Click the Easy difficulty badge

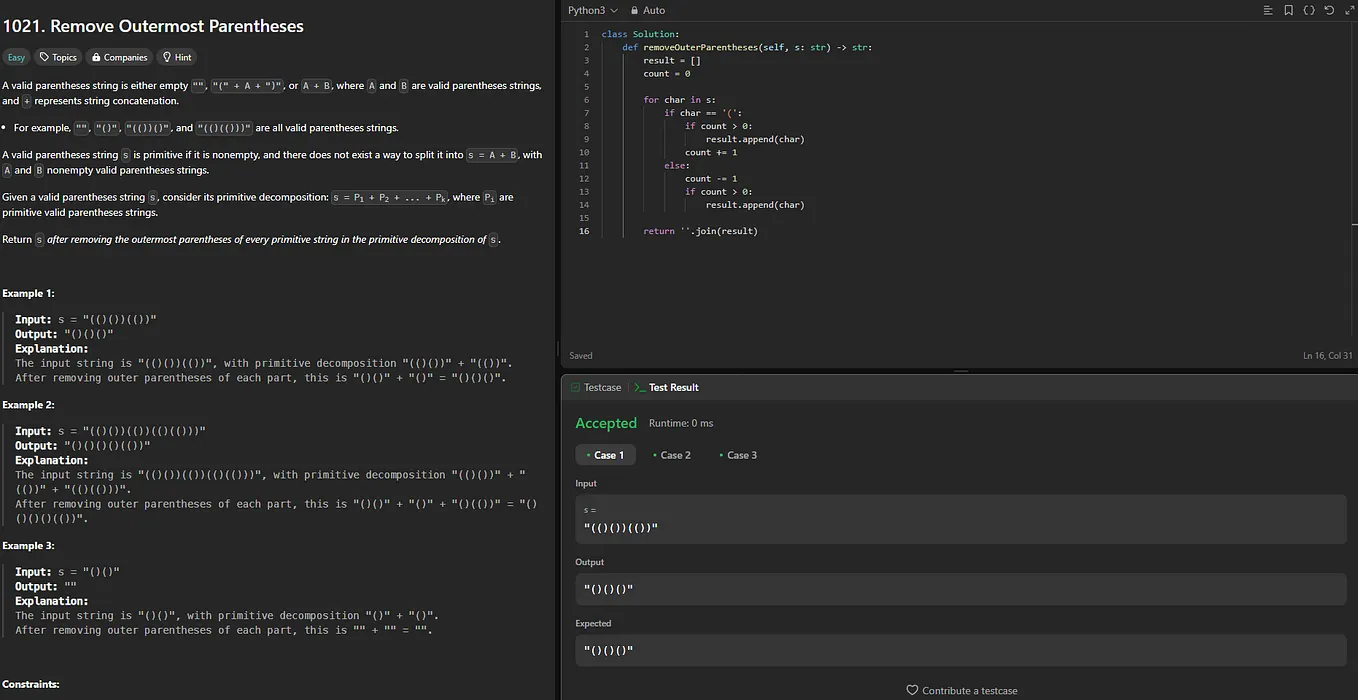[16, 57]
